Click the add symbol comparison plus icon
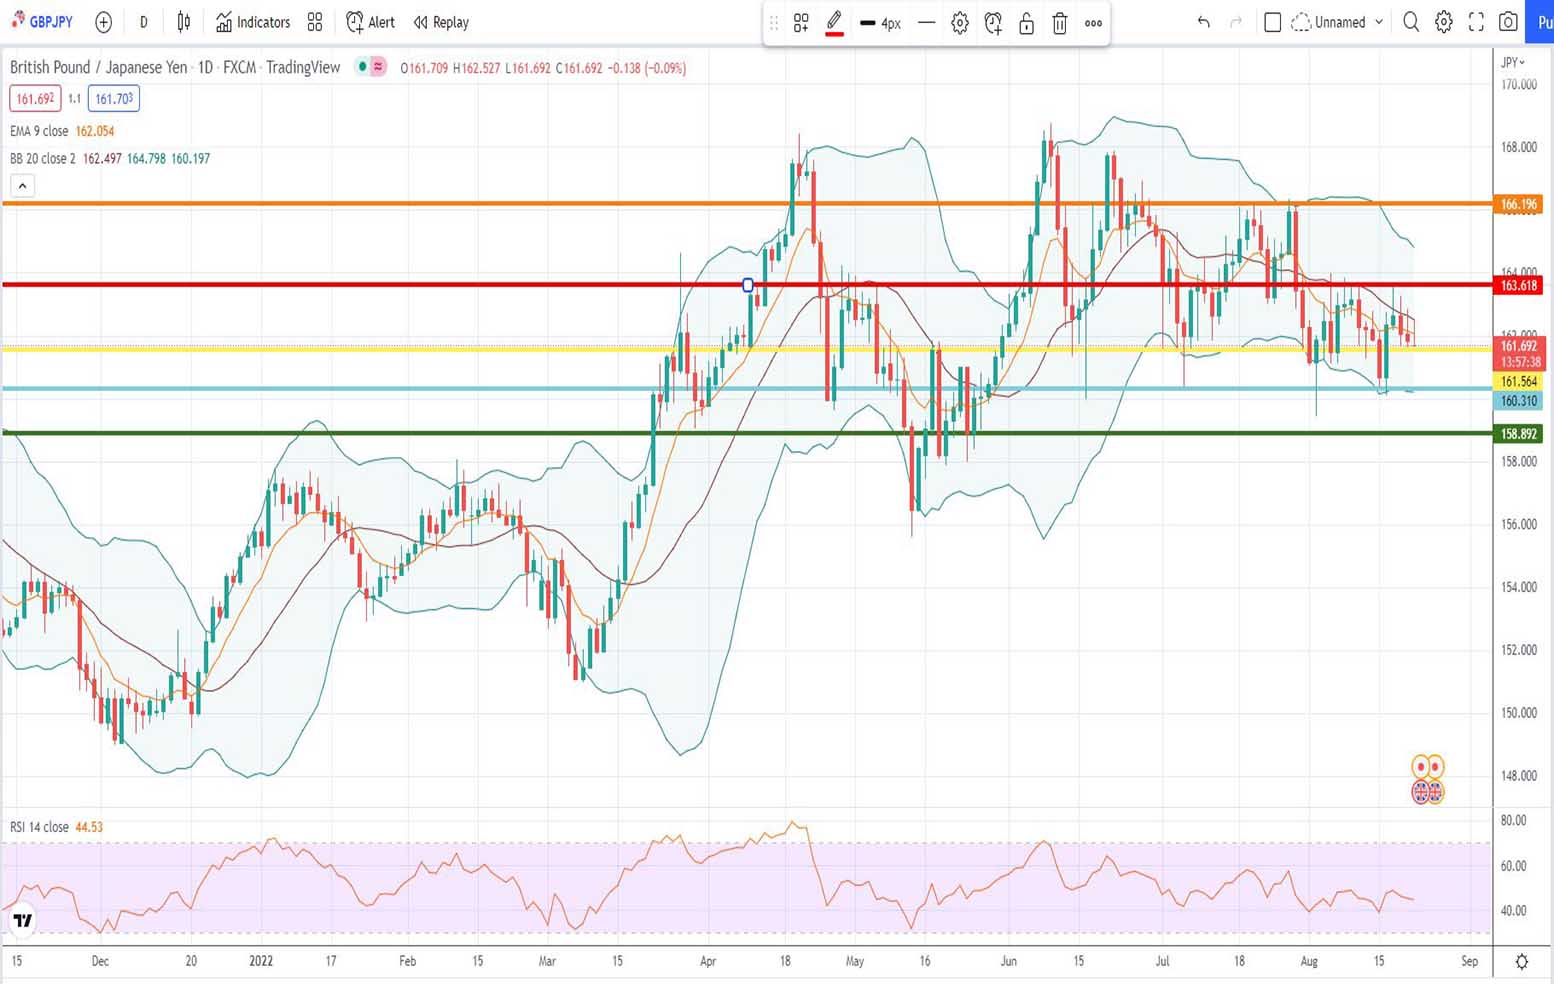 click(103, 22)
